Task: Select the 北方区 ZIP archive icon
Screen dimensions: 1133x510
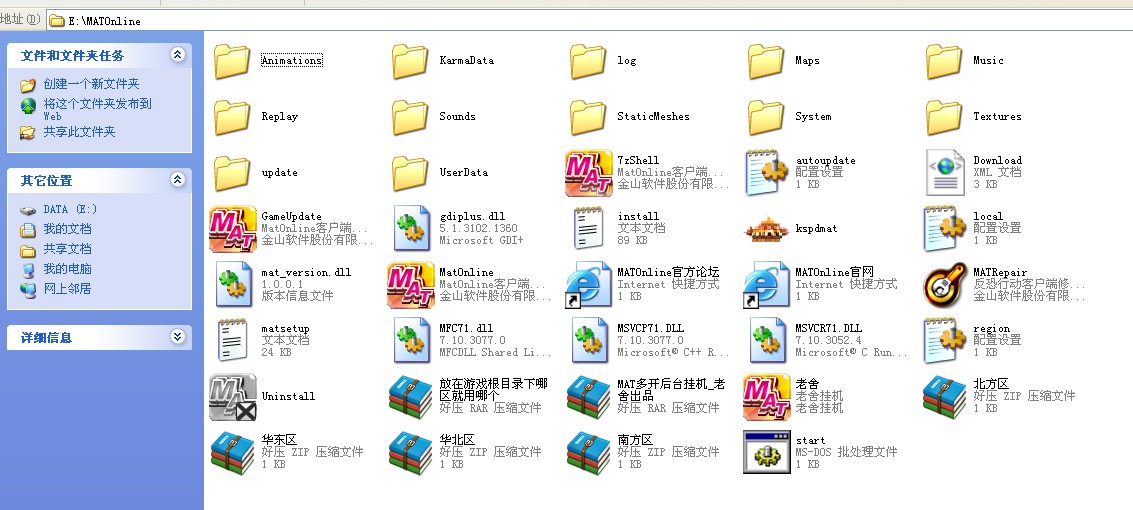Action: pos(944,397)
